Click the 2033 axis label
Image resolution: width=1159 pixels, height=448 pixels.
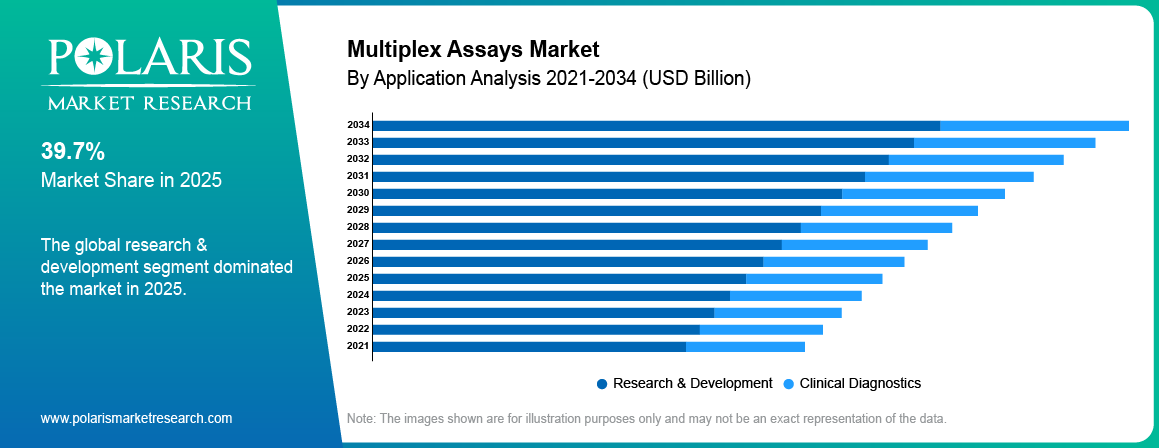358,141
